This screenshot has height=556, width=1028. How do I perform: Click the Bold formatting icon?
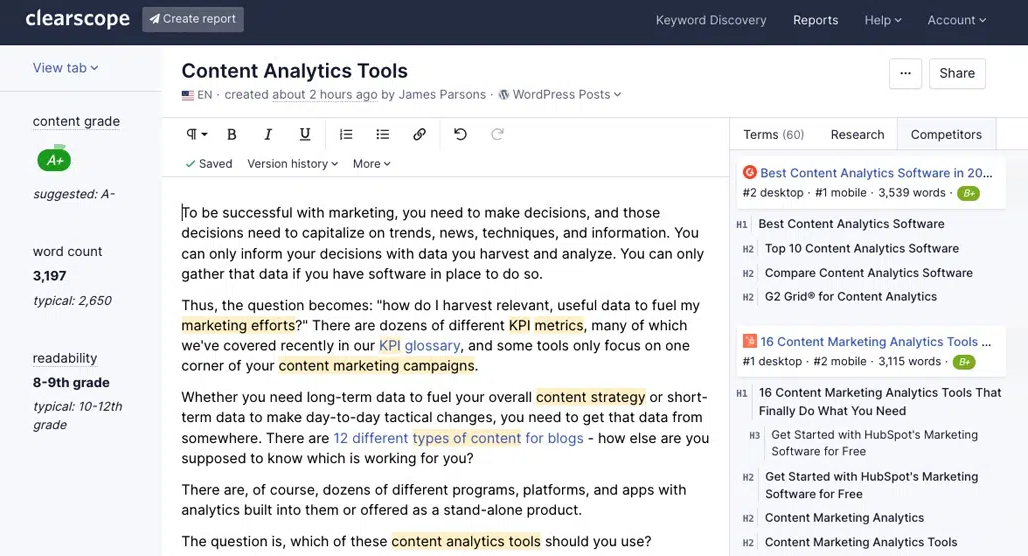pos(231,134)
